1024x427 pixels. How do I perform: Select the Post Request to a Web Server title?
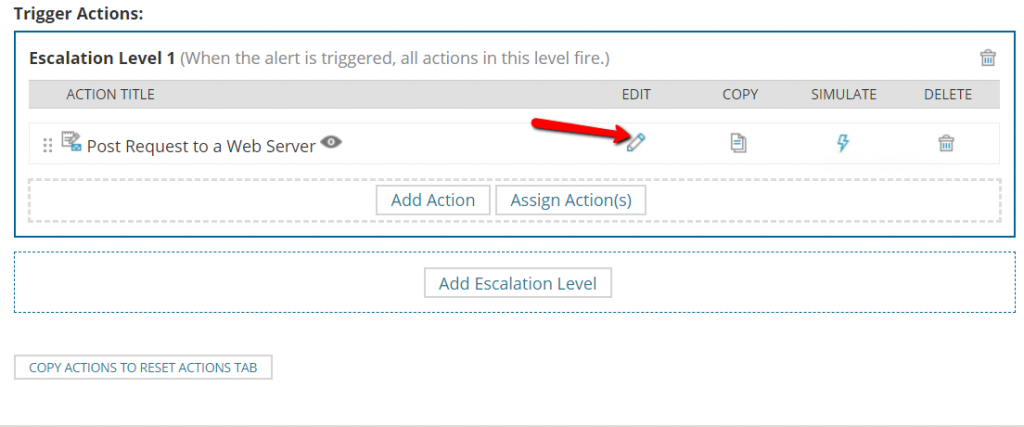pyautogui.click(x=201, y=146)
